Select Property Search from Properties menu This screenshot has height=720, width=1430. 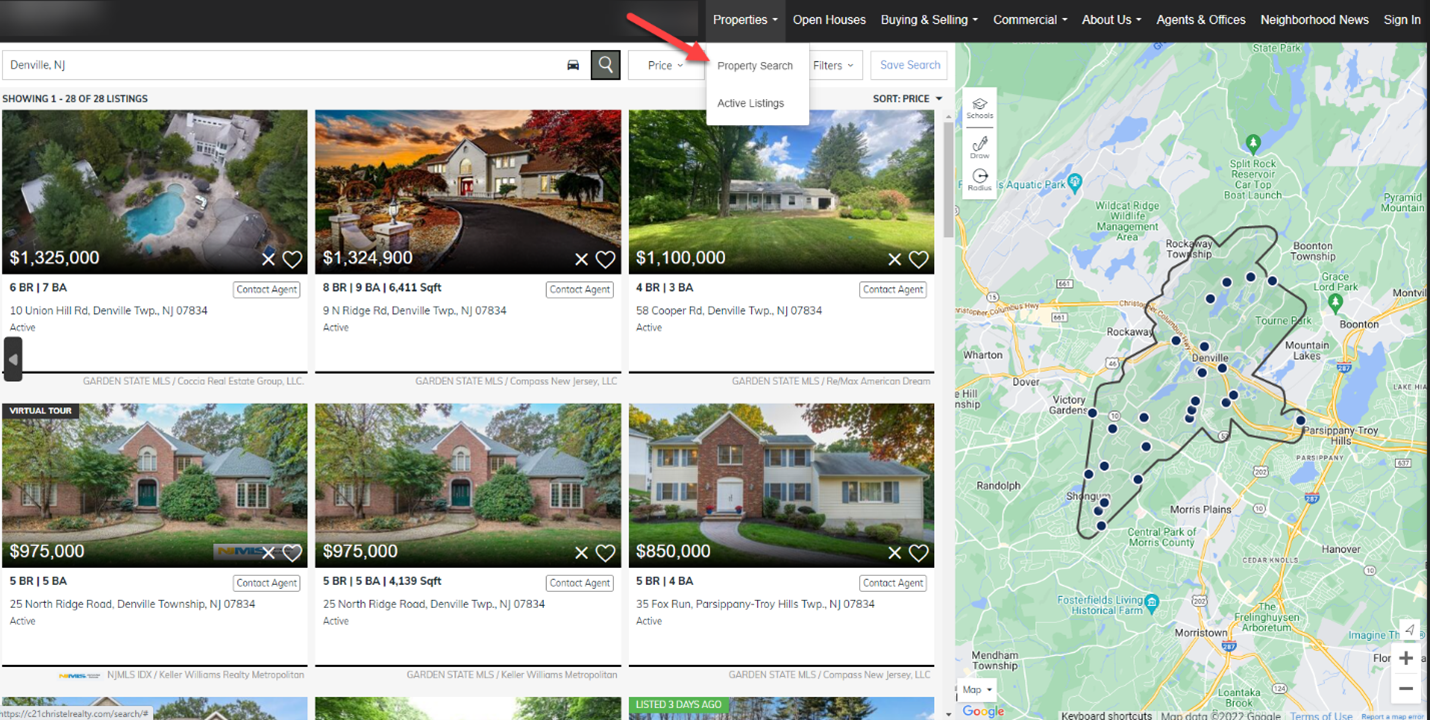[756, 65]
